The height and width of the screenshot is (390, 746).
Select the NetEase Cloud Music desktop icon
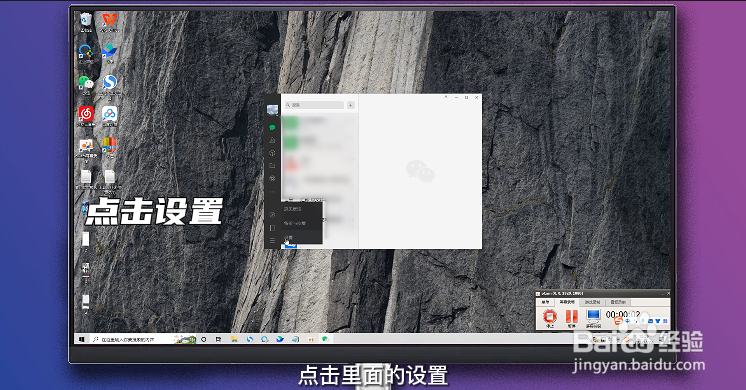point(86,116)
